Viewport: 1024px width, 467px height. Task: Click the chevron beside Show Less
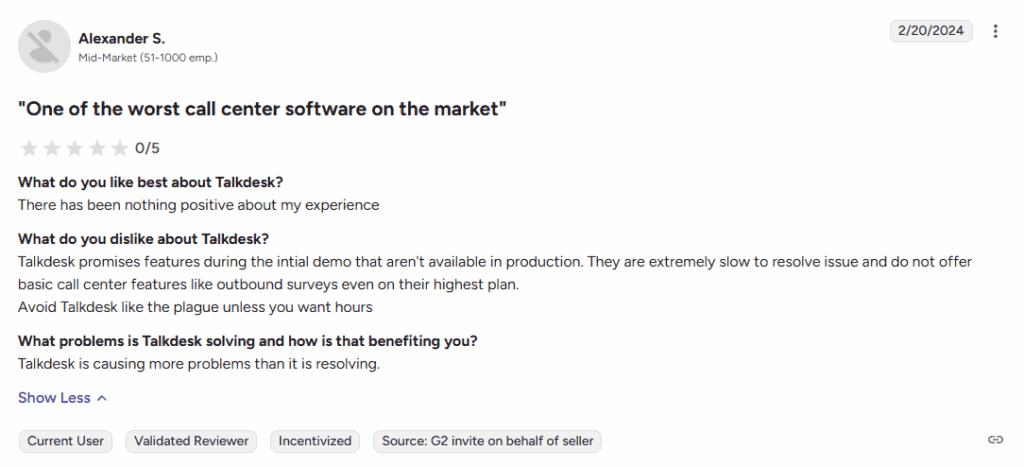(x=101, y=398)
